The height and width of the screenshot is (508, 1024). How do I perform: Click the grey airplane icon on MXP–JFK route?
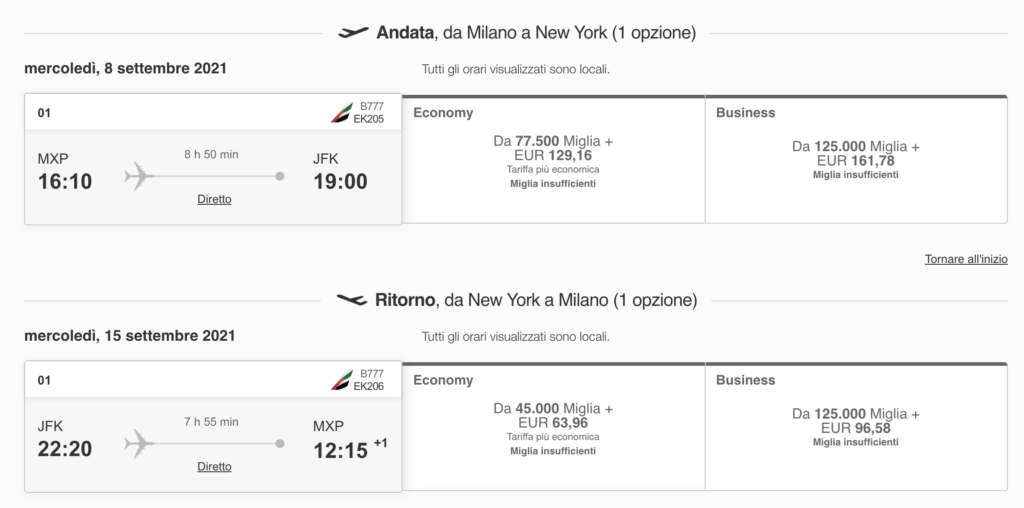pos(139,176)
